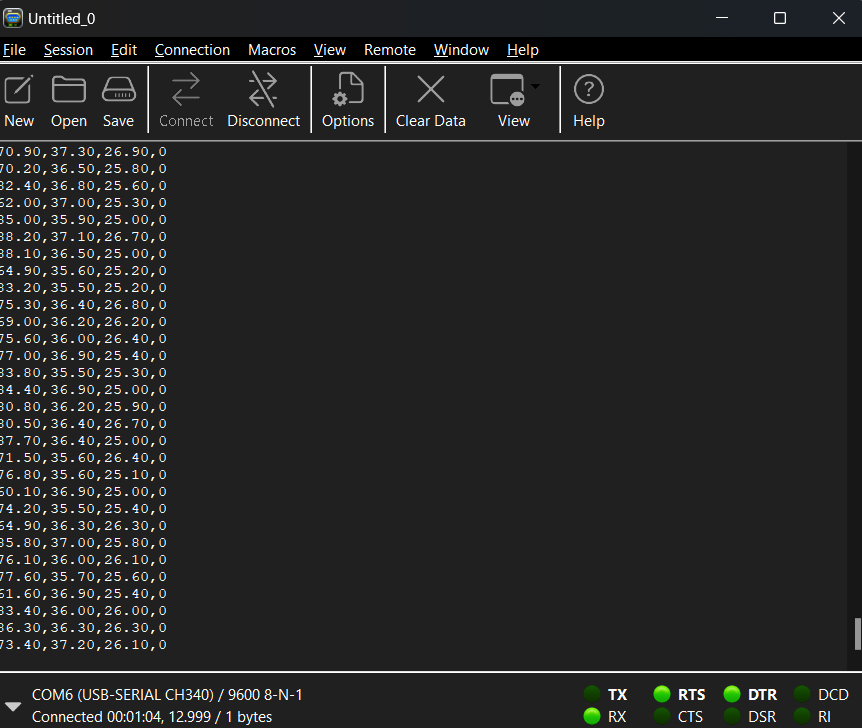Click the DSR status LED
Screen dimensions: 862x728
tap(732, 716)
